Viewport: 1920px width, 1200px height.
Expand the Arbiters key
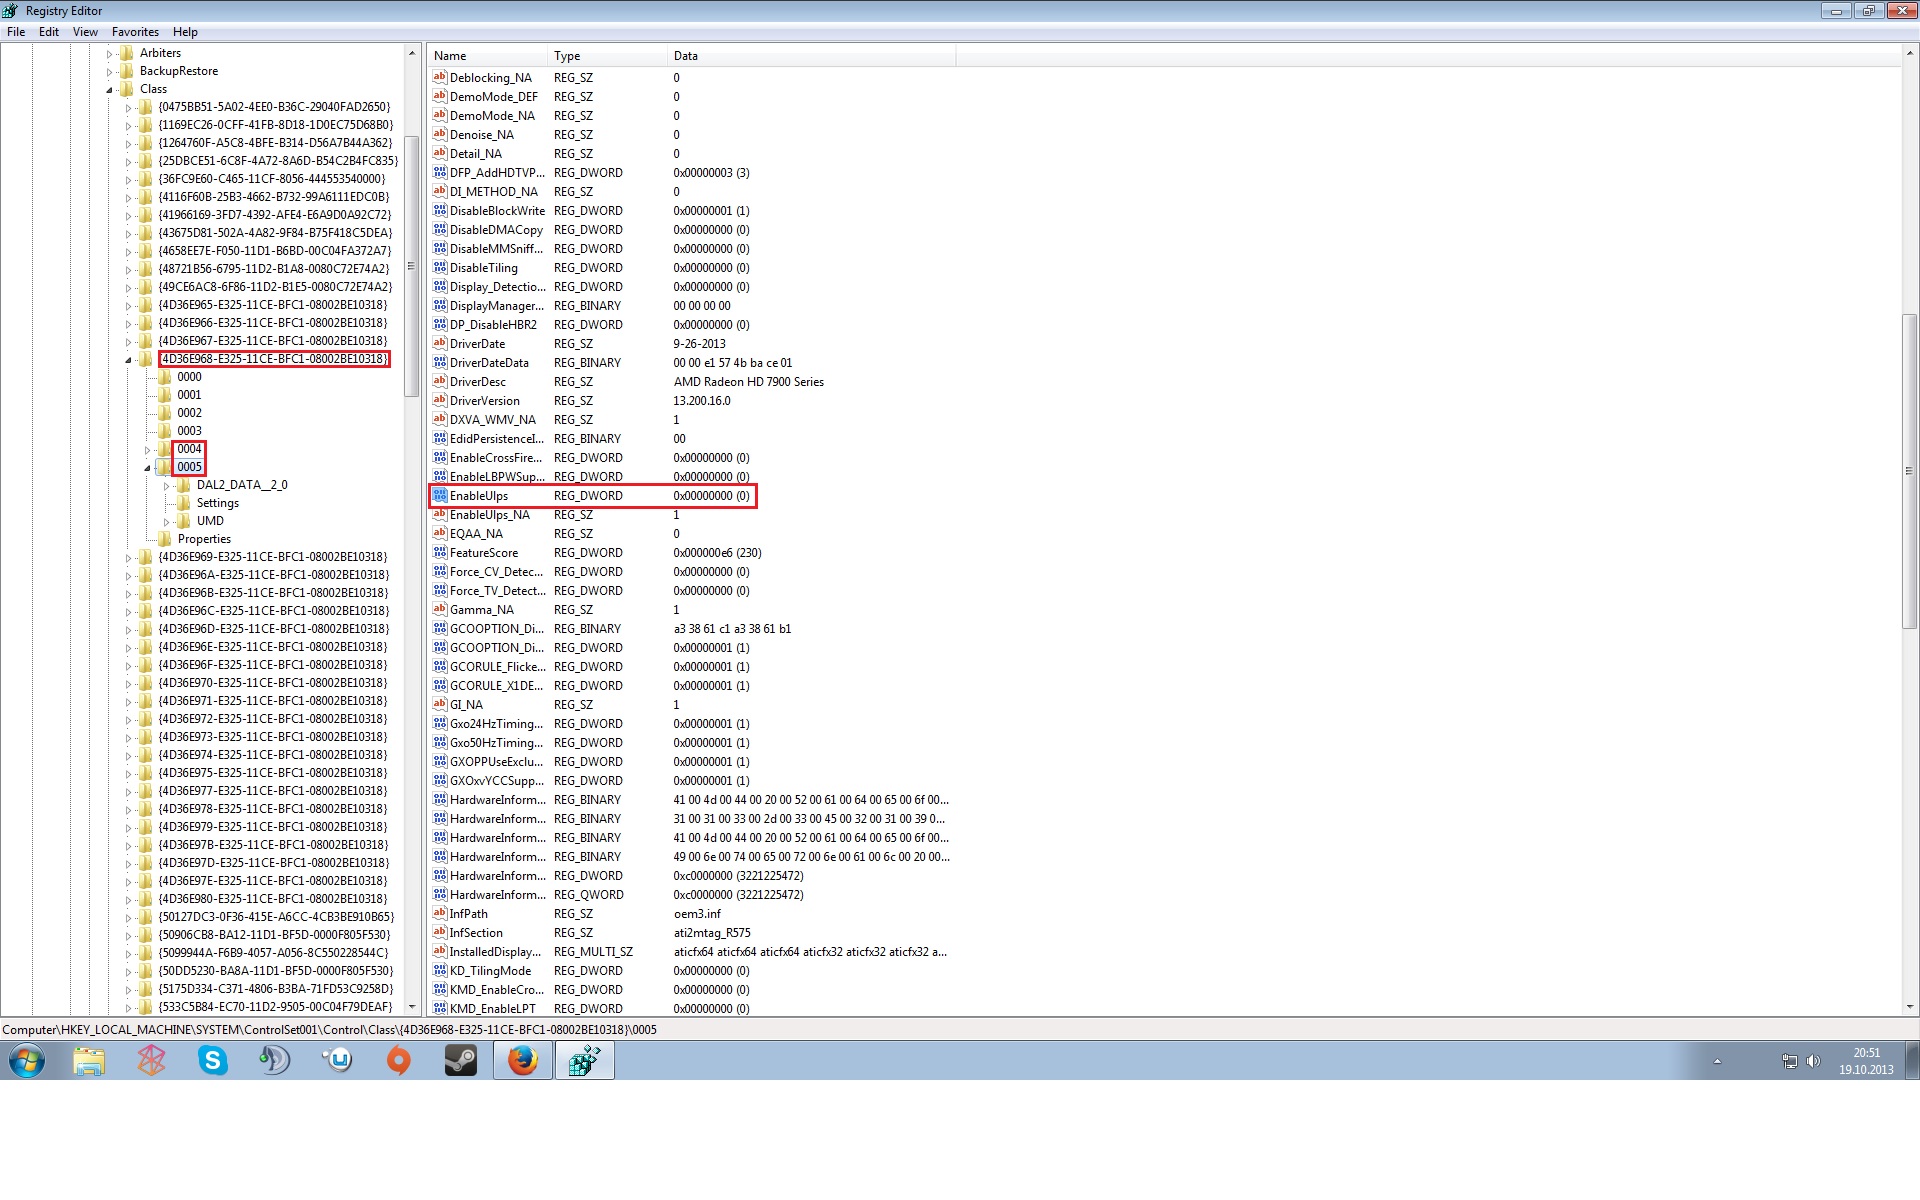tap(110, 54)
